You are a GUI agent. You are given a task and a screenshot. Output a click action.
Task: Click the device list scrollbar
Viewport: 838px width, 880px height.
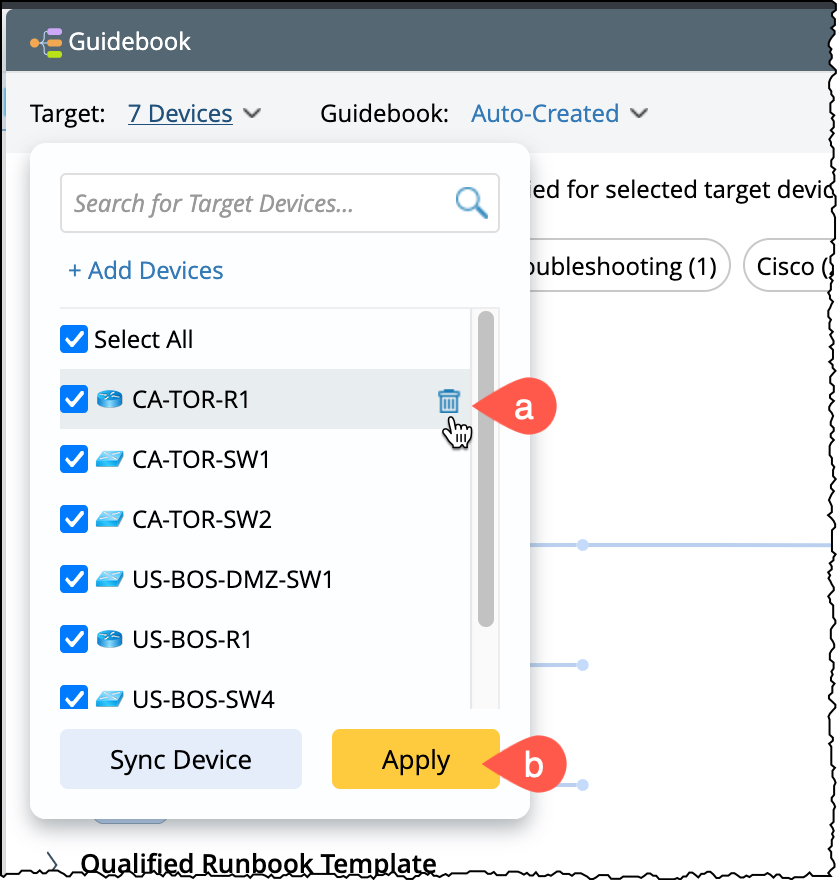(x=486, y=470)
